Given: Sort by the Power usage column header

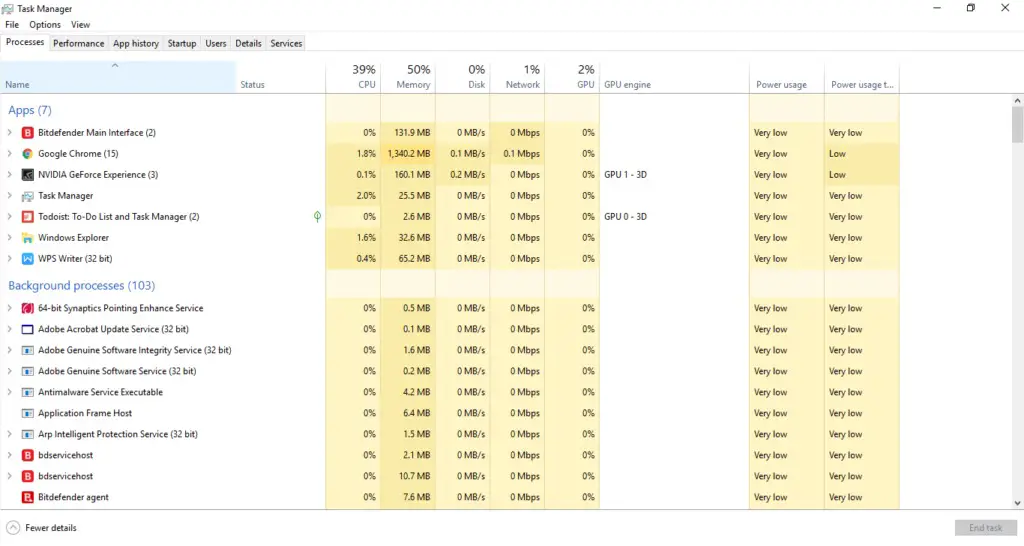Looking at the screenshot, I should point(786,77).
